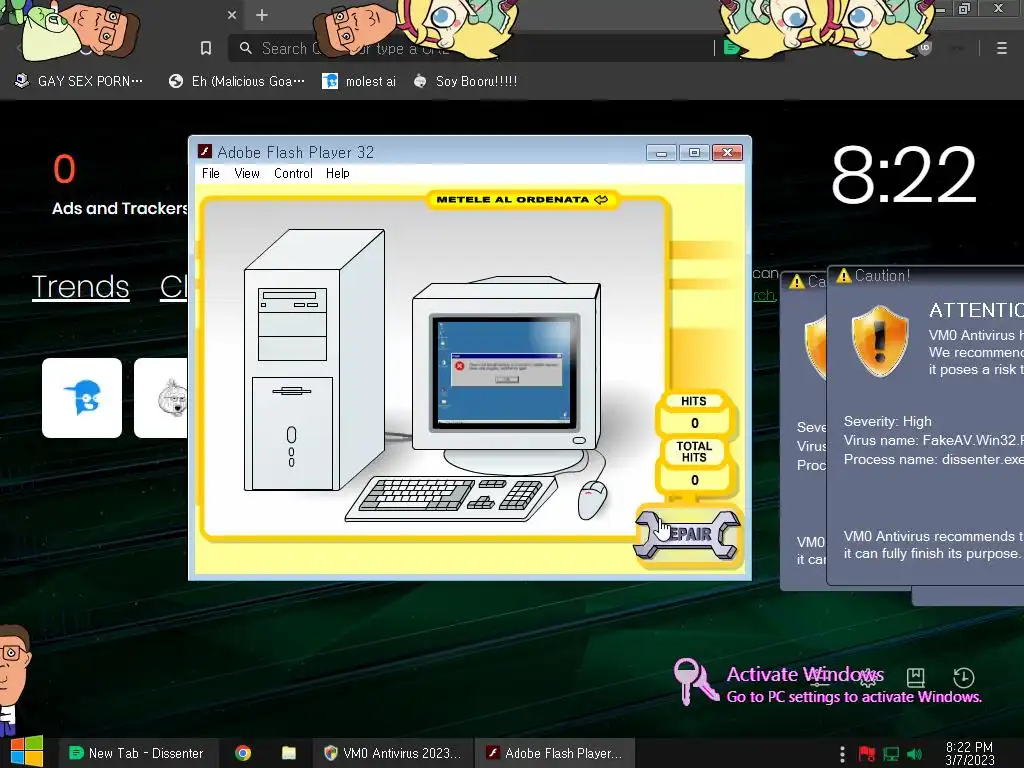This screenshot has height=768, width=1024.
Task: Open a new browser tab
Action: 262,15
